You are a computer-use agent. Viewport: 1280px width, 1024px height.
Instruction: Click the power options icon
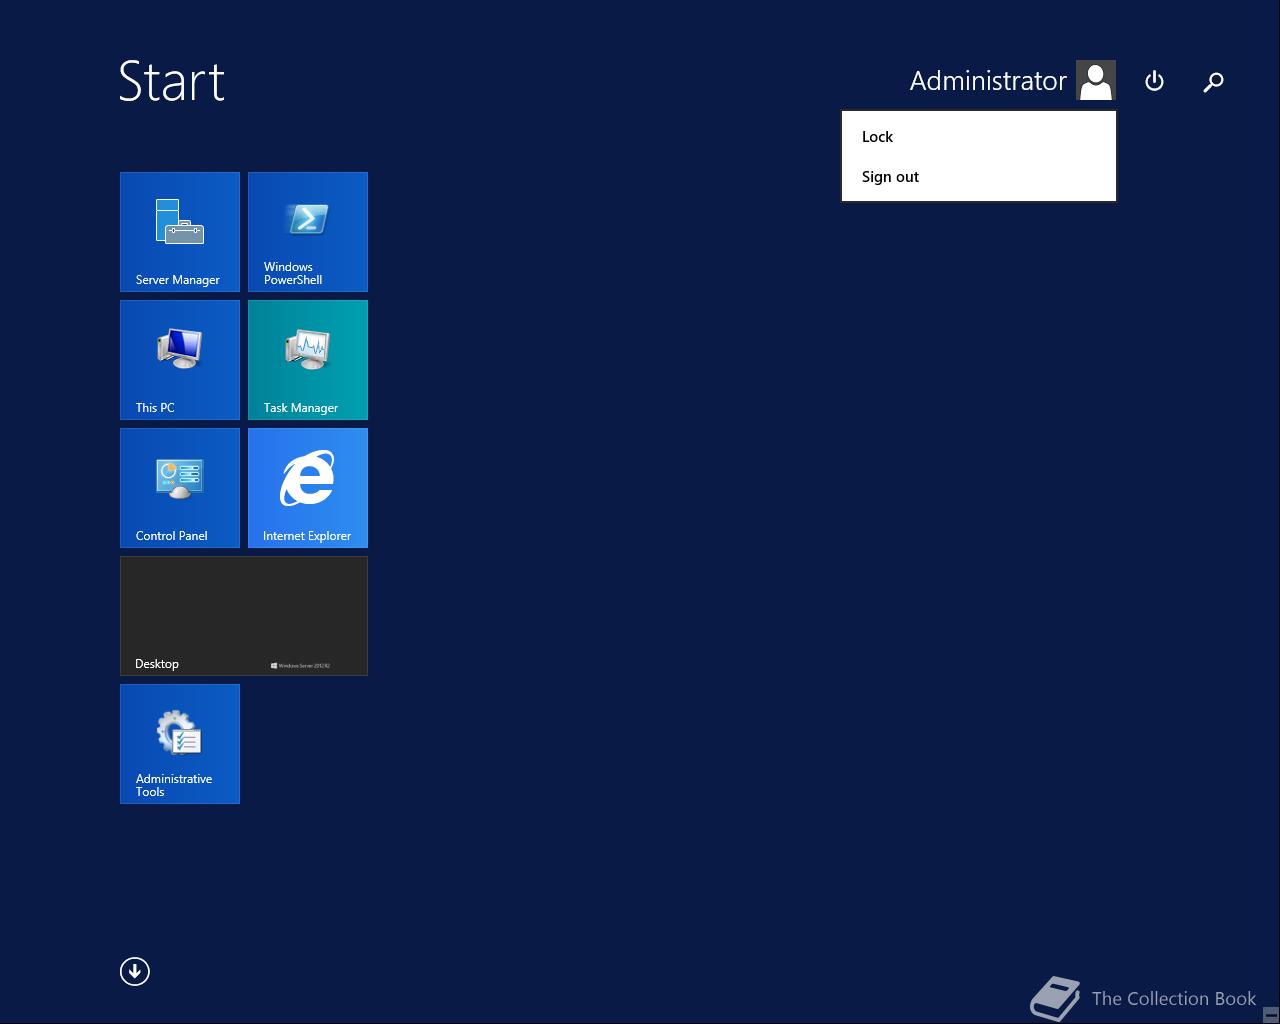(1154, 81)
